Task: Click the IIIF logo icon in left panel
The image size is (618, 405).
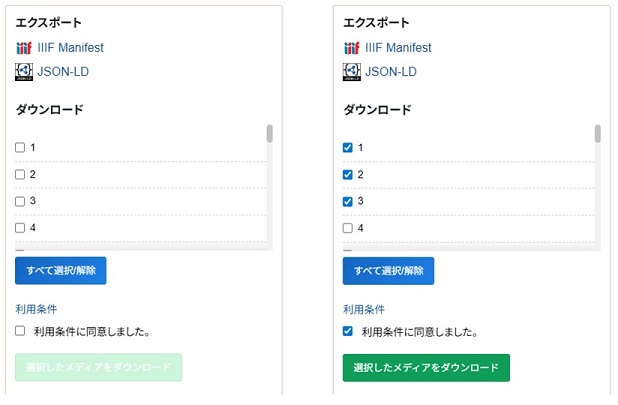Action: [24, 48]
